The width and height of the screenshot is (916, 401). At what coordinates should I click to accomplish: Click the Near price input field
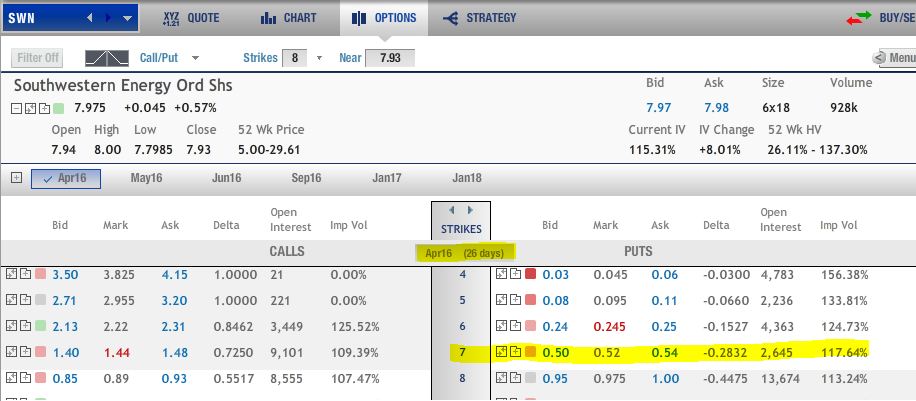tap(390, 58)
